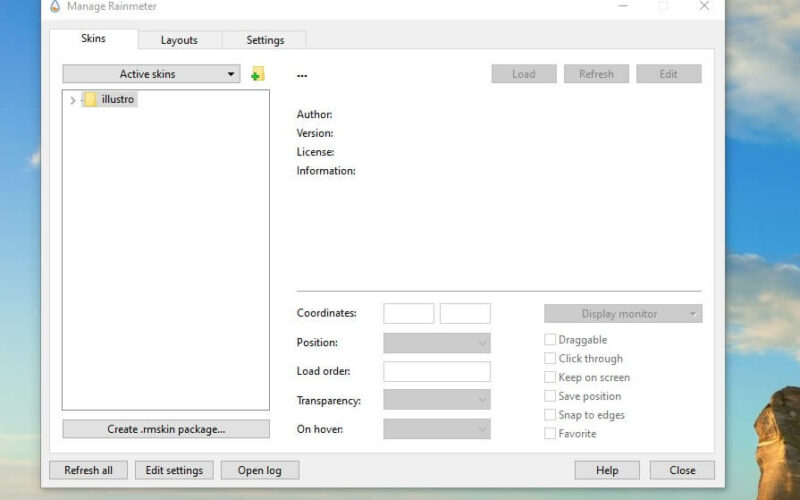This screenshot has height=500, width=800.
Task: Open the Transparency dropdown
Action: pos(437,399)
